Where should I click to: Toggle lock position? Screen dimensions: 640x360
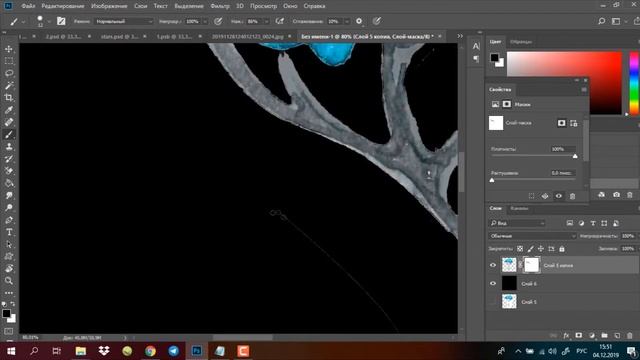pyautogui.click(x=541, y=249)
